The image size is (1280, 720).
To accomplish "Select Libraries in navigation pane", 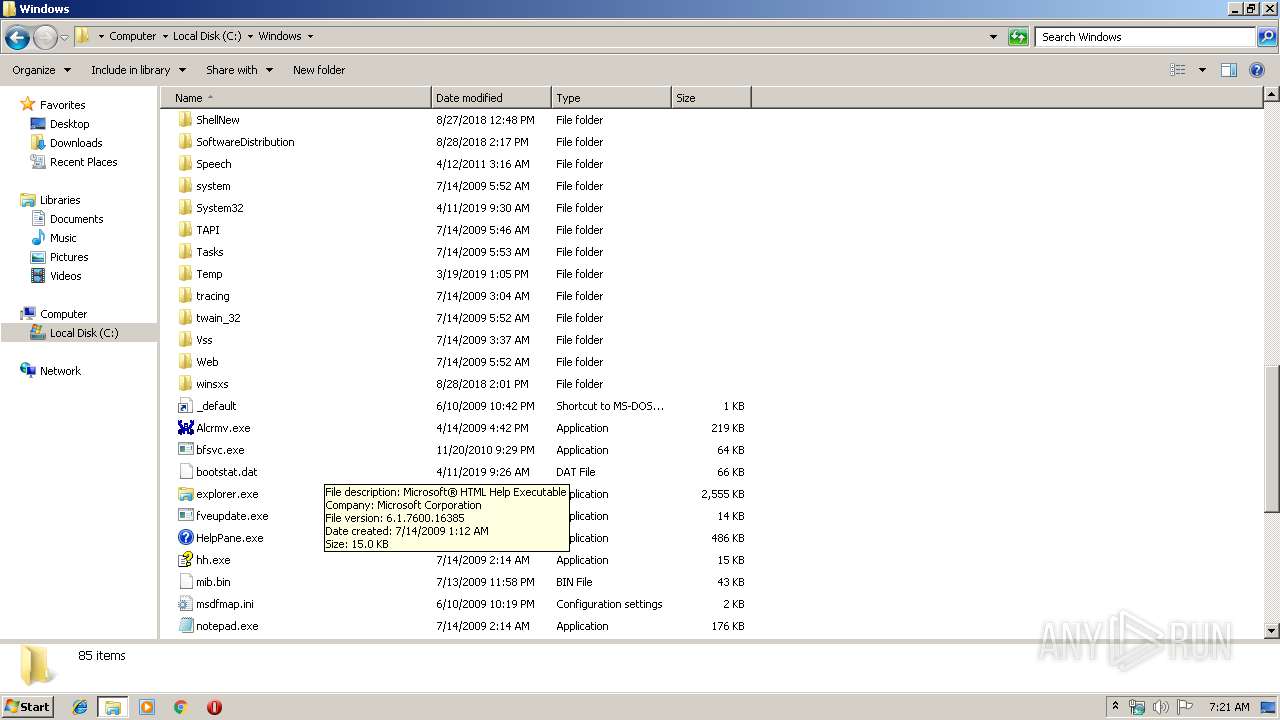I will coord(60,200).
